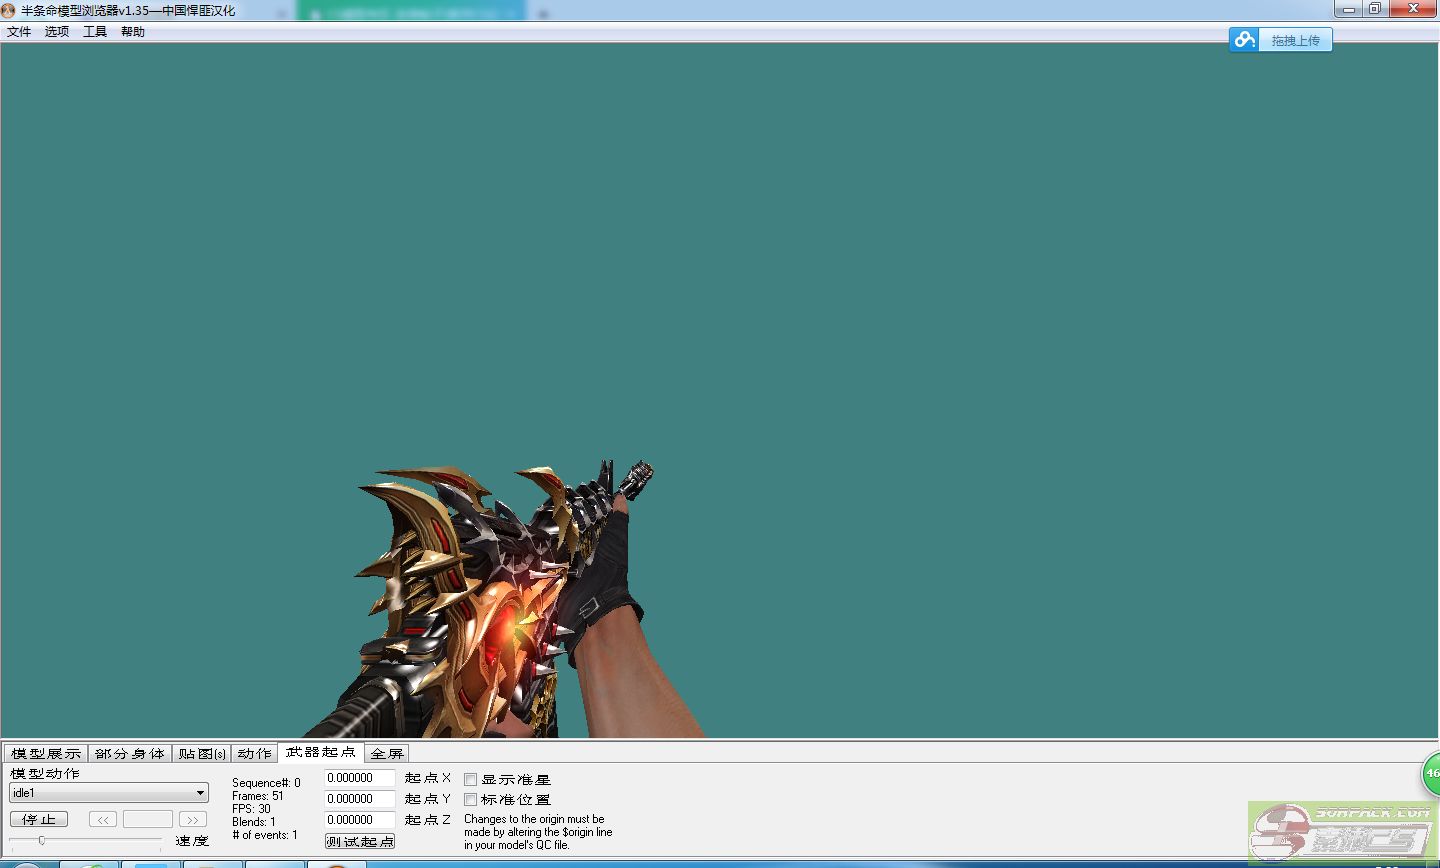This screenshot has height=868, width=1440.
Task: Click the Baidu cloud upload icon
Action: (x=1244, y=40)
